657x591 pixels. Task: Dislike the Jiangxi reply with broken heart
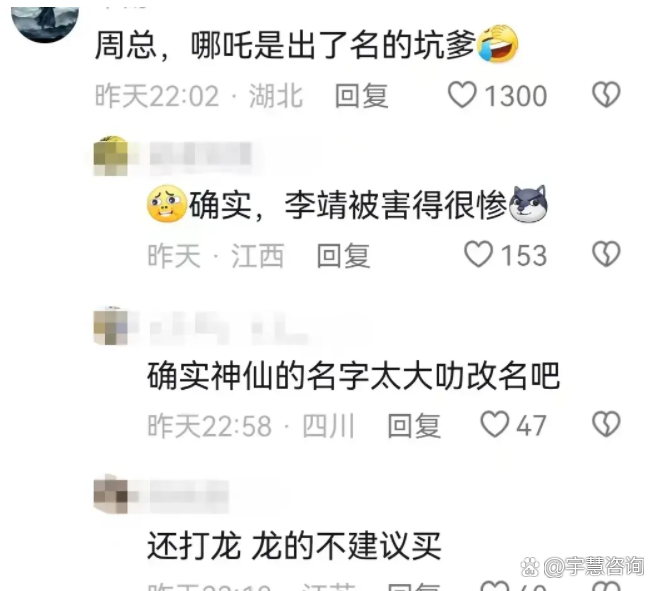[x=606, y=254]
